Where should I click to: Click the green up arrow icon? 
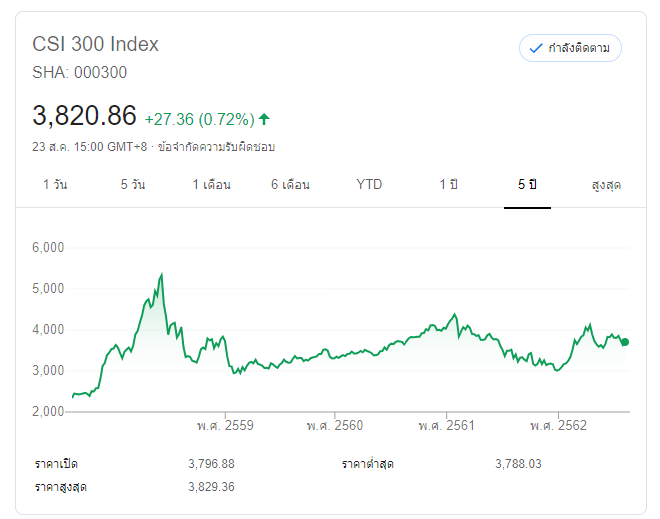[x=264, y=119]
